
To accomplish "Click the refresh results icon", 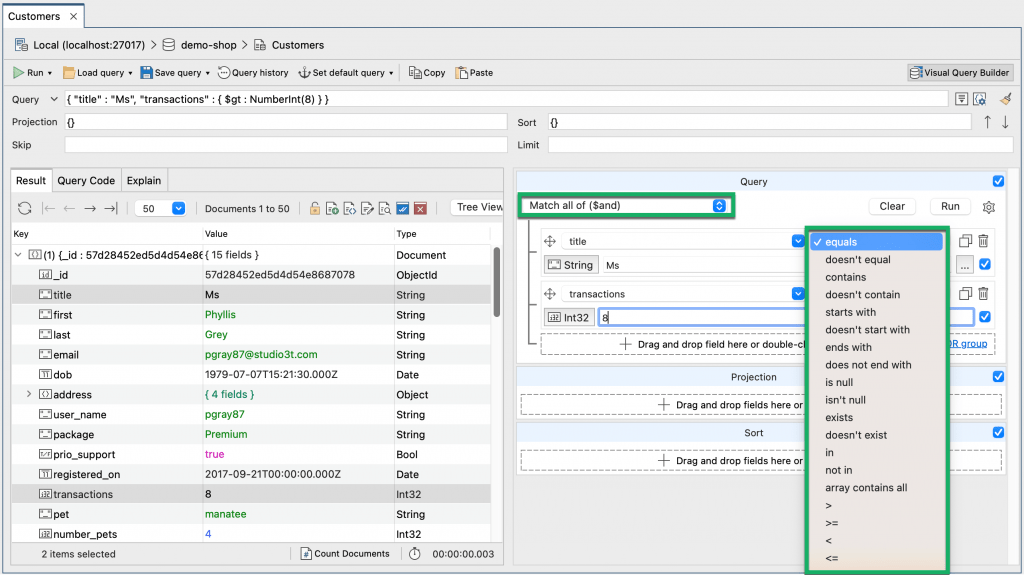I will point(25,209).
